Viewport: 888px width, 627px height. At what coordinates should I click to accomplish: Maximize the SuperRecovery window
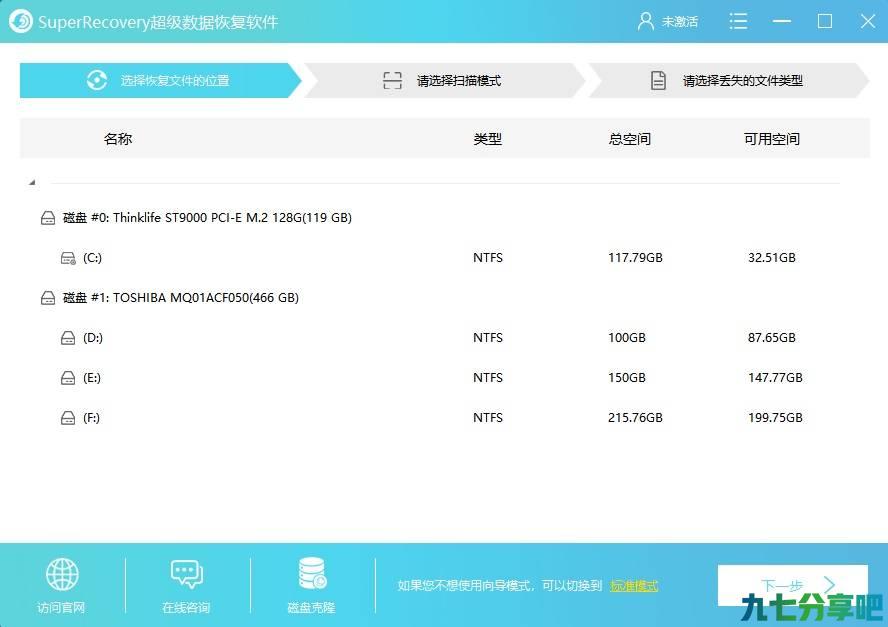(x=825, y=22)
